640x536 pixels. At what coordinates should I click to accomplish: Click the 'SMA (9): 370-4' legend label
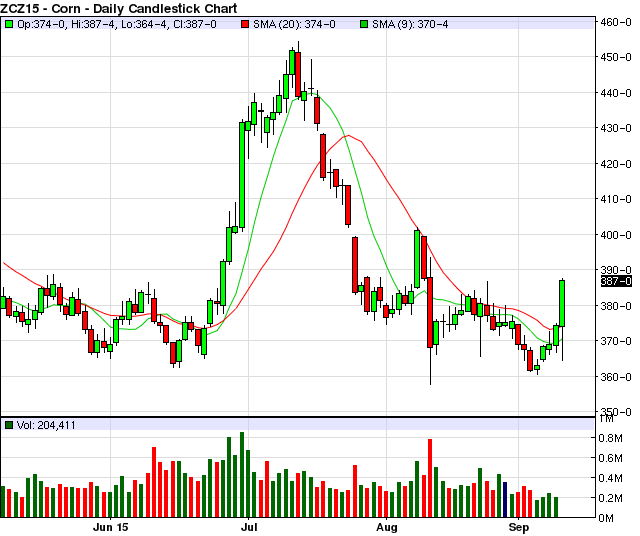(x=410, y=24)
